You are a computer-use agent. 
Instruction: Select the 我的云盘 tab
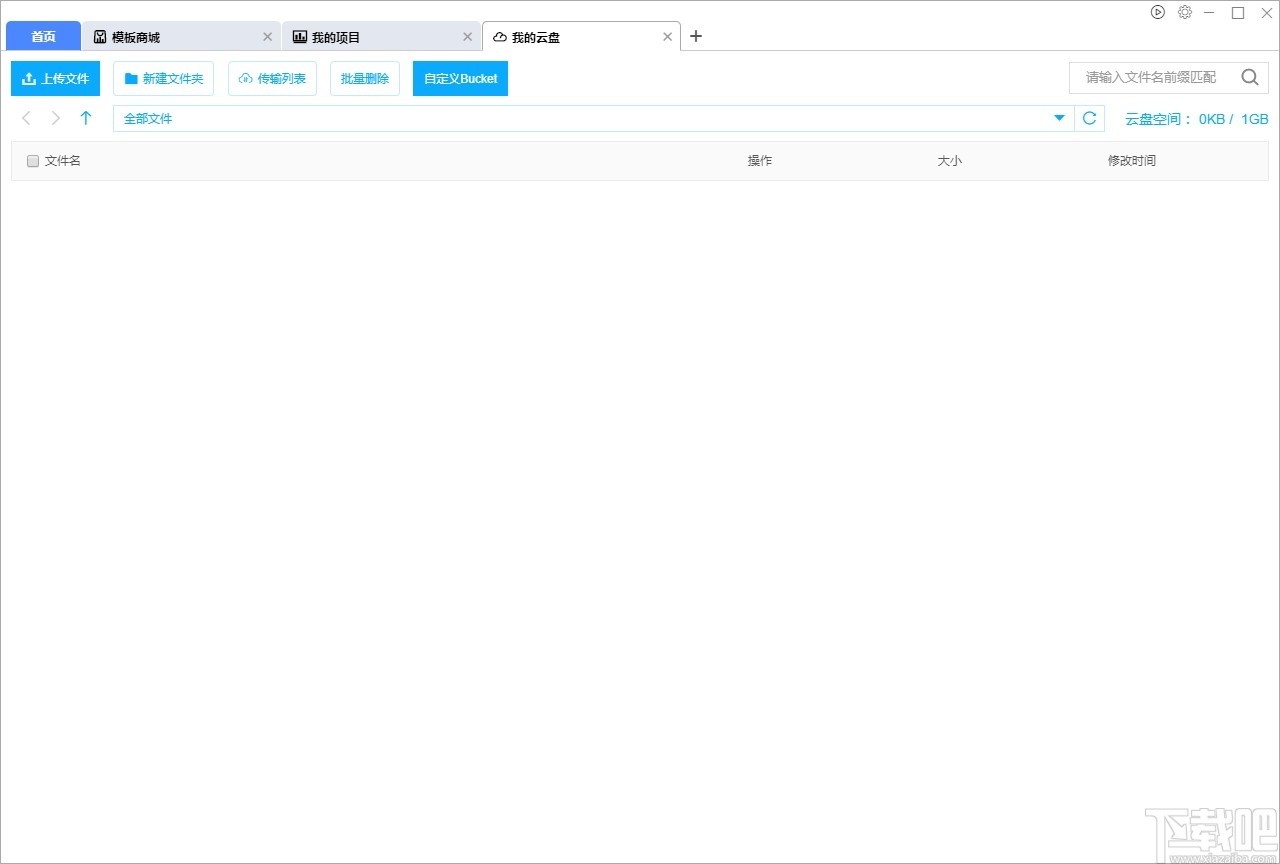point(581,37)
